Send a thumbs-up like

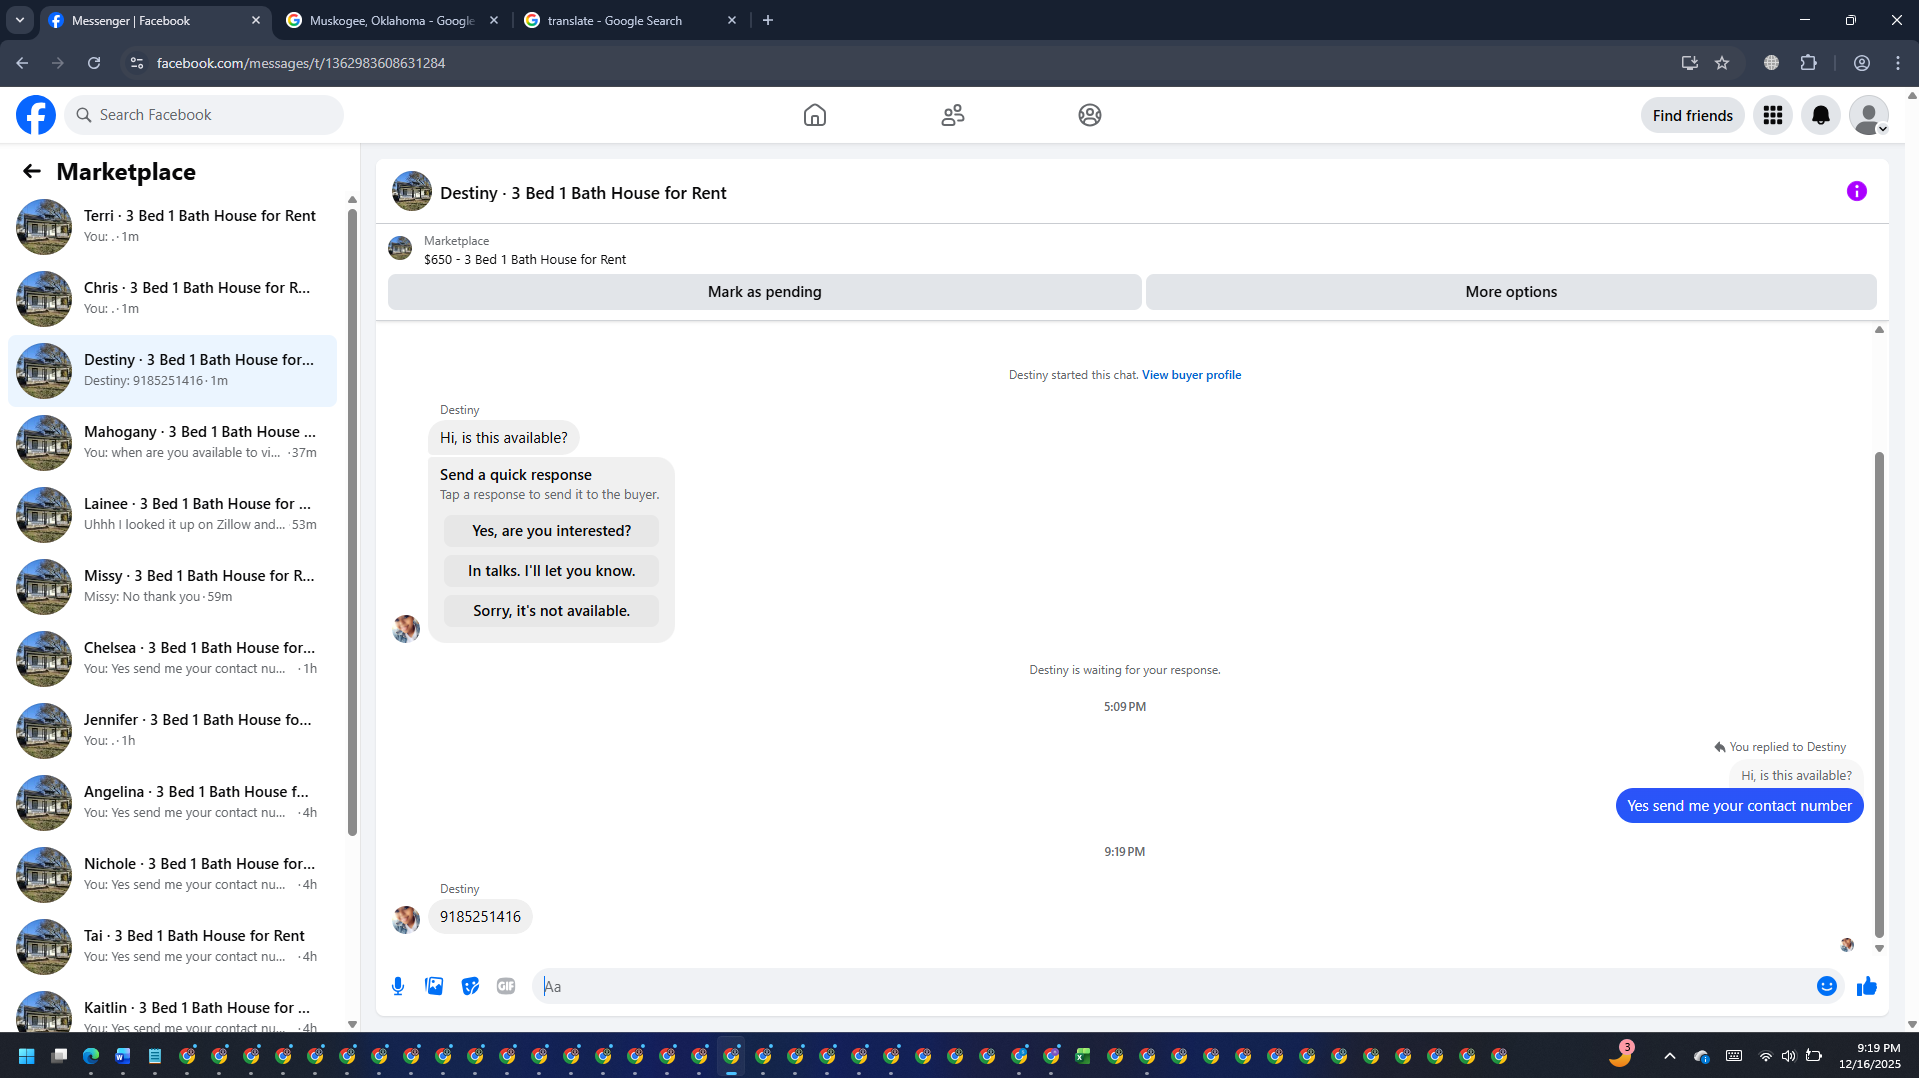1867,986
